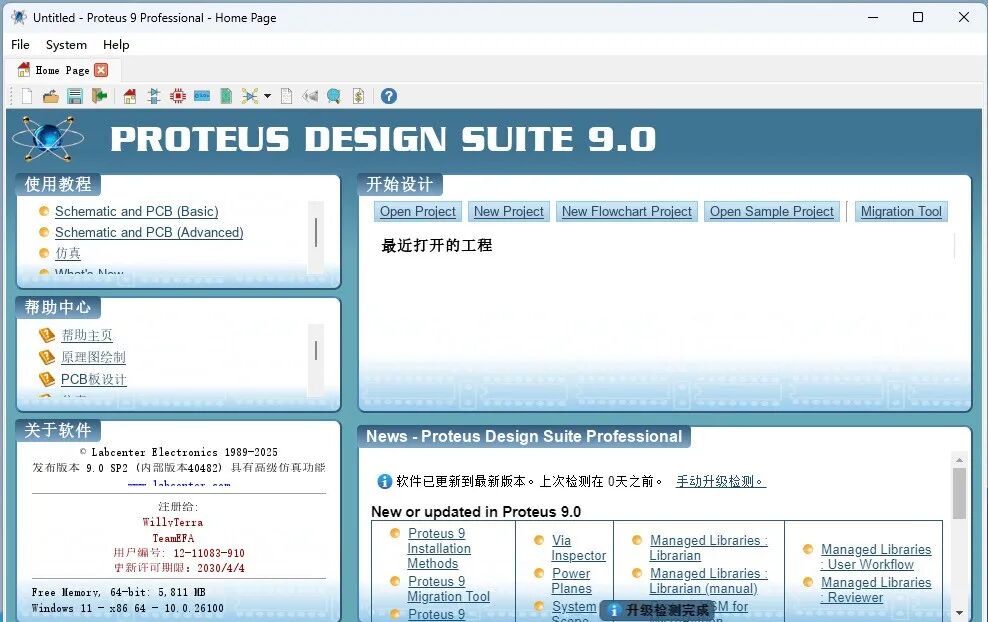Click the New Project button
This screenshot has height=622, width=988.
(x=508, y=212)
